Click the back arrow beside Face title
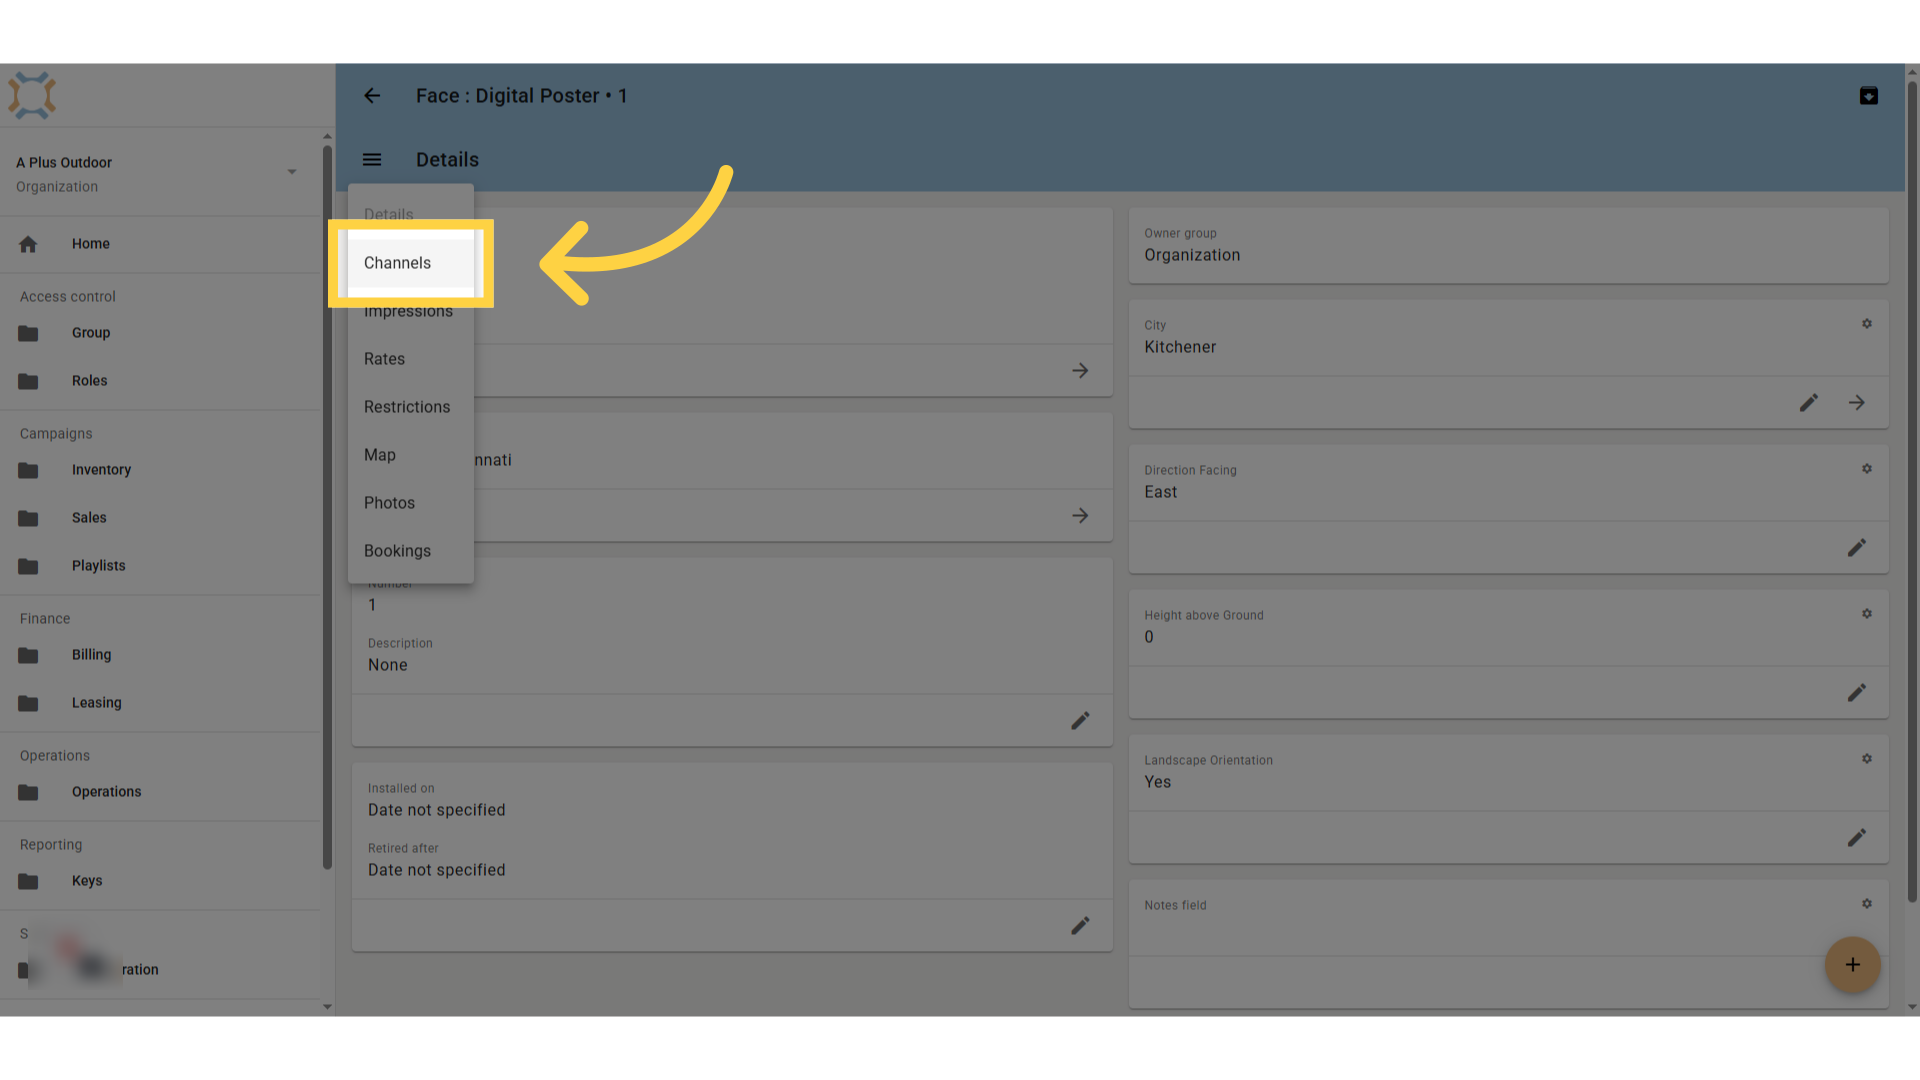The width and height of the screenshot is (1920, 1080). tap(372, 96)
